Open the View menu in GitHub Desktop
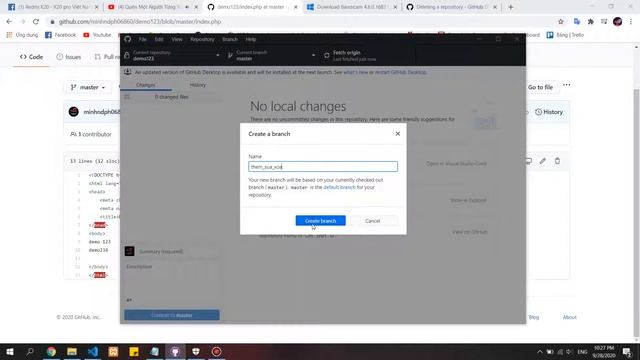Image resolution: width=640 pixels, height=360 pixels. [177, 39]
